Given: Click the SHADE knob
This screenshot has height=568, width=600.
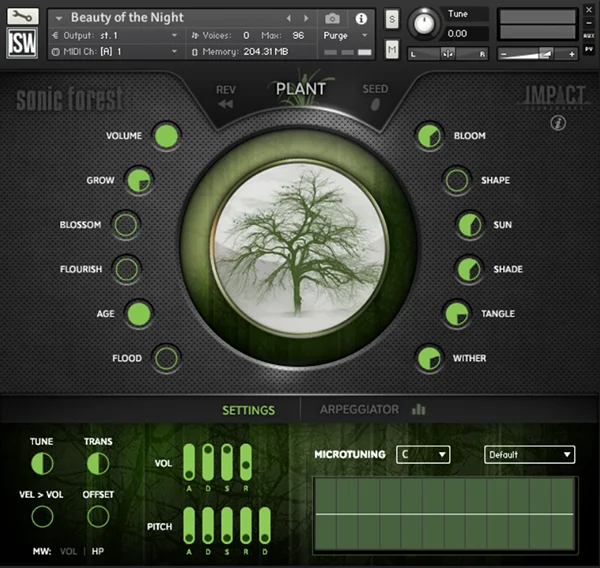Looking at the screenshot, I should (469, 269).
